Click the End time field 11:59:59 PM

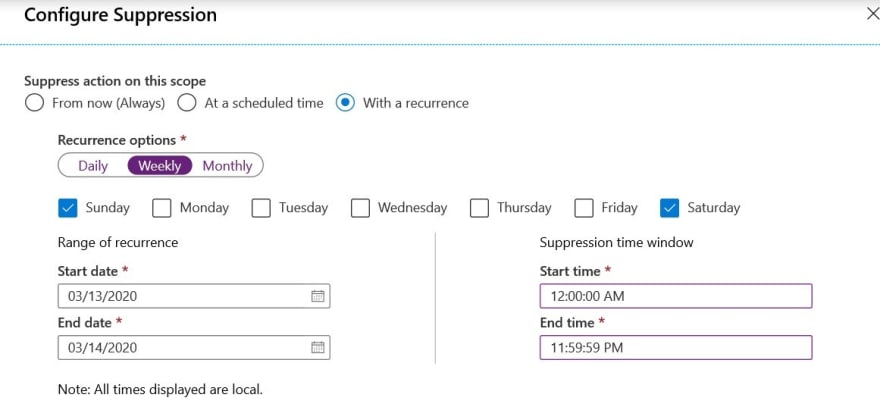pos(676,347)
